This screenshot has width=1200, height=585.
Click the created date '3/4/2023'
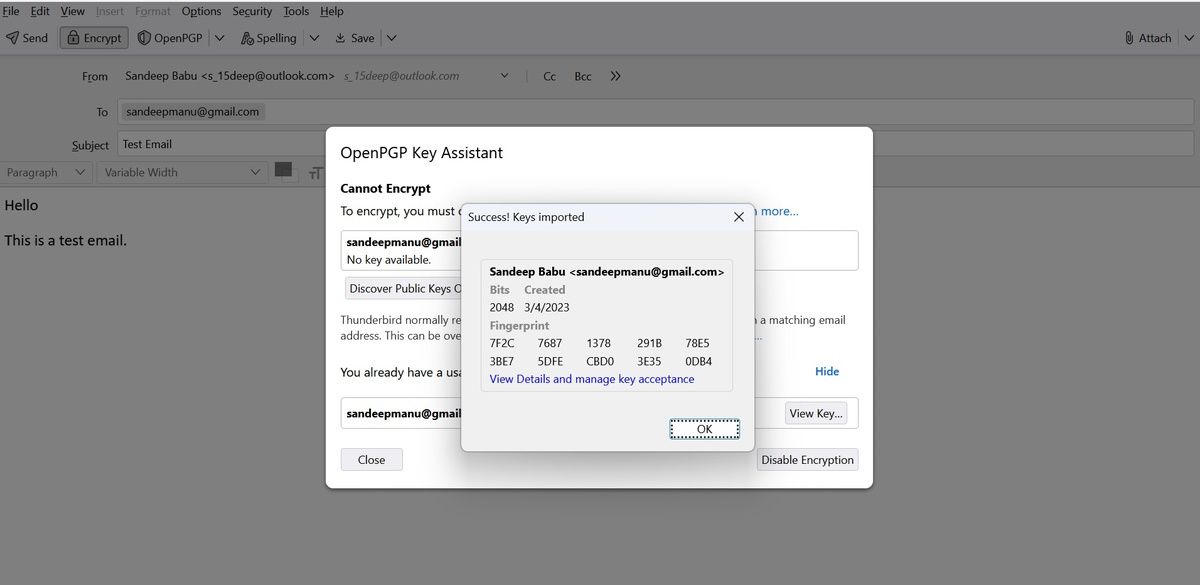click(x=547, y=307)
